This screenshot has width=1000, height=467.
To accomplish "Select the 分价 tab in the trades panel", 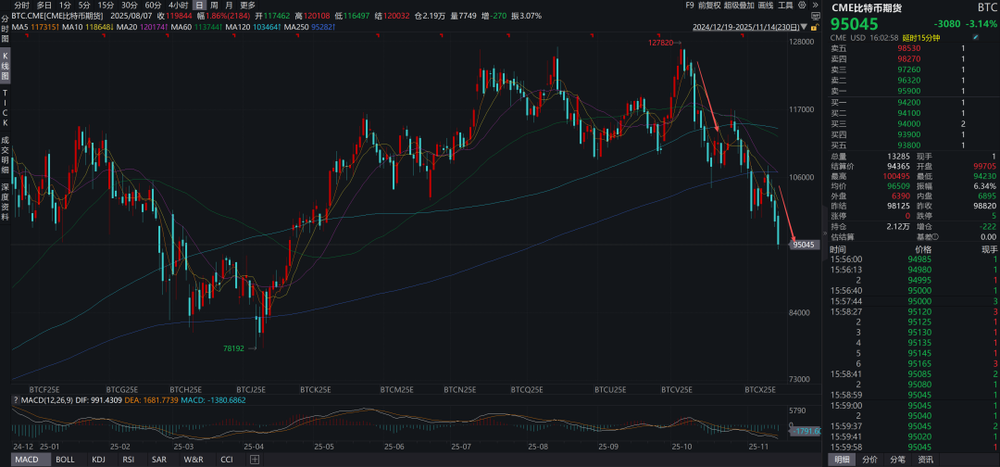I will tap(870, 459).
